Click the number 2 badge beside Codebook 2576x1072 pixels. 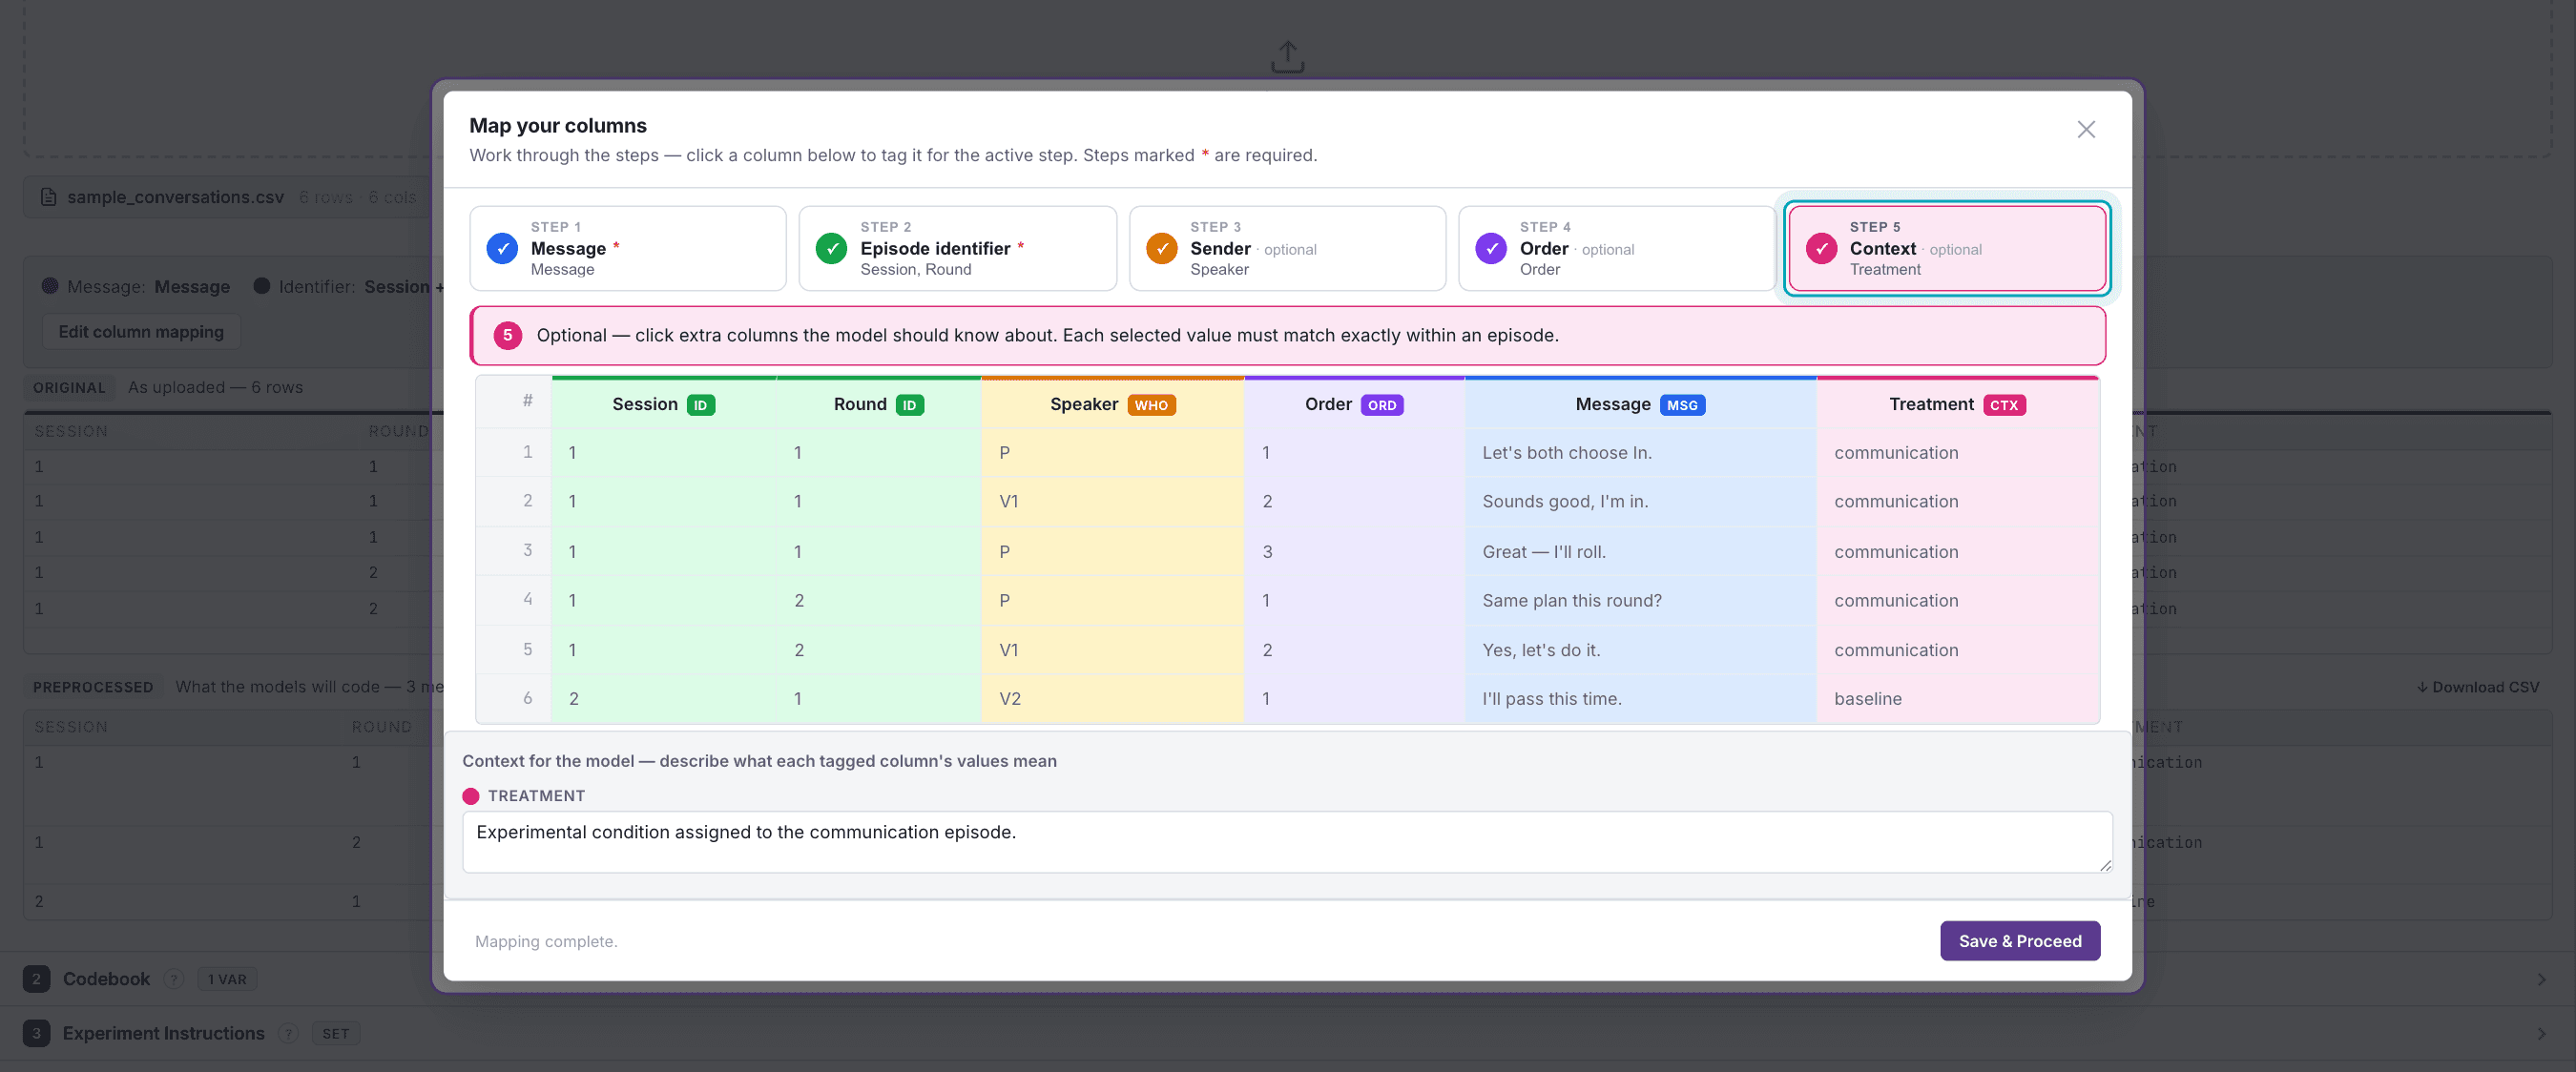point(36,979)
